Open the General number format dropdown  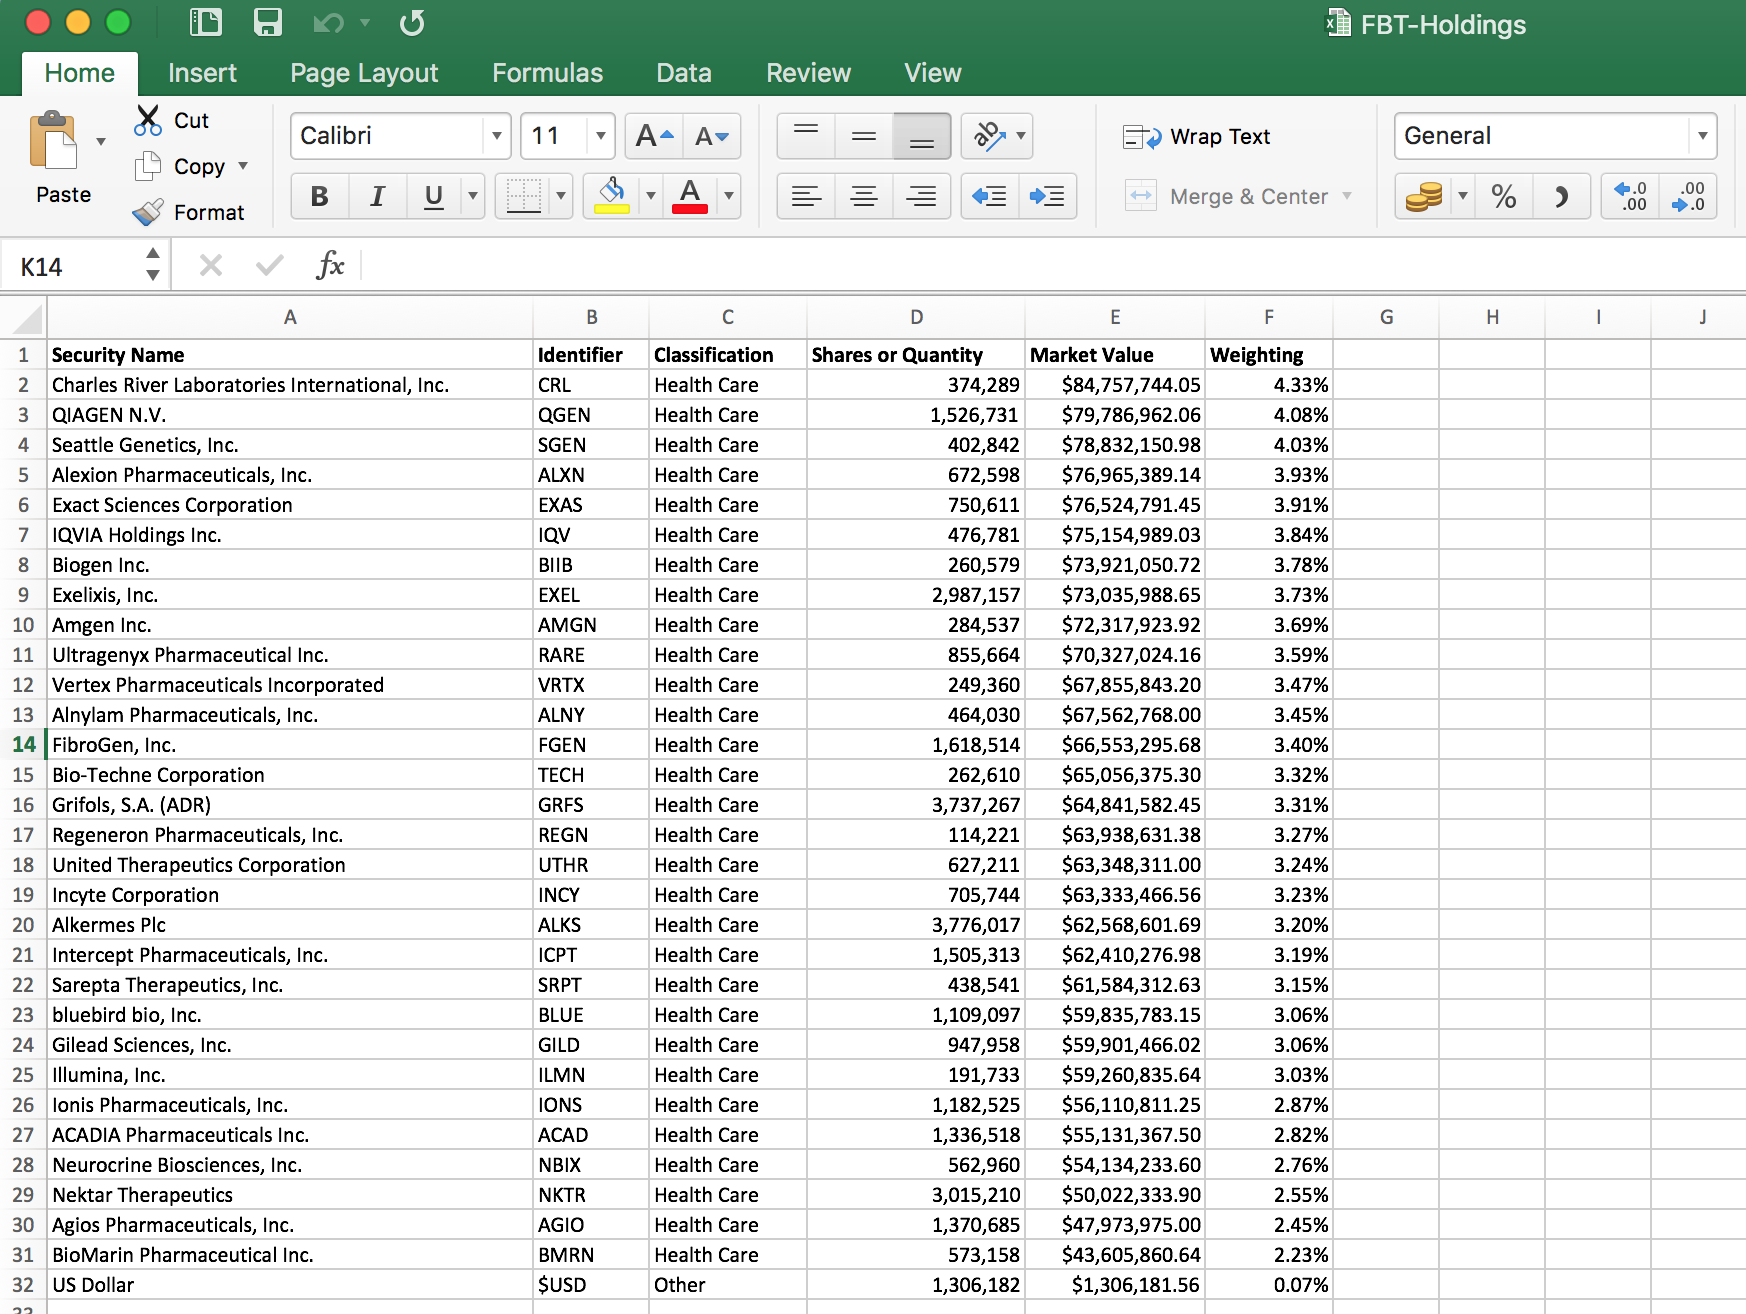pyautogui.click(x=1703, y=136)
